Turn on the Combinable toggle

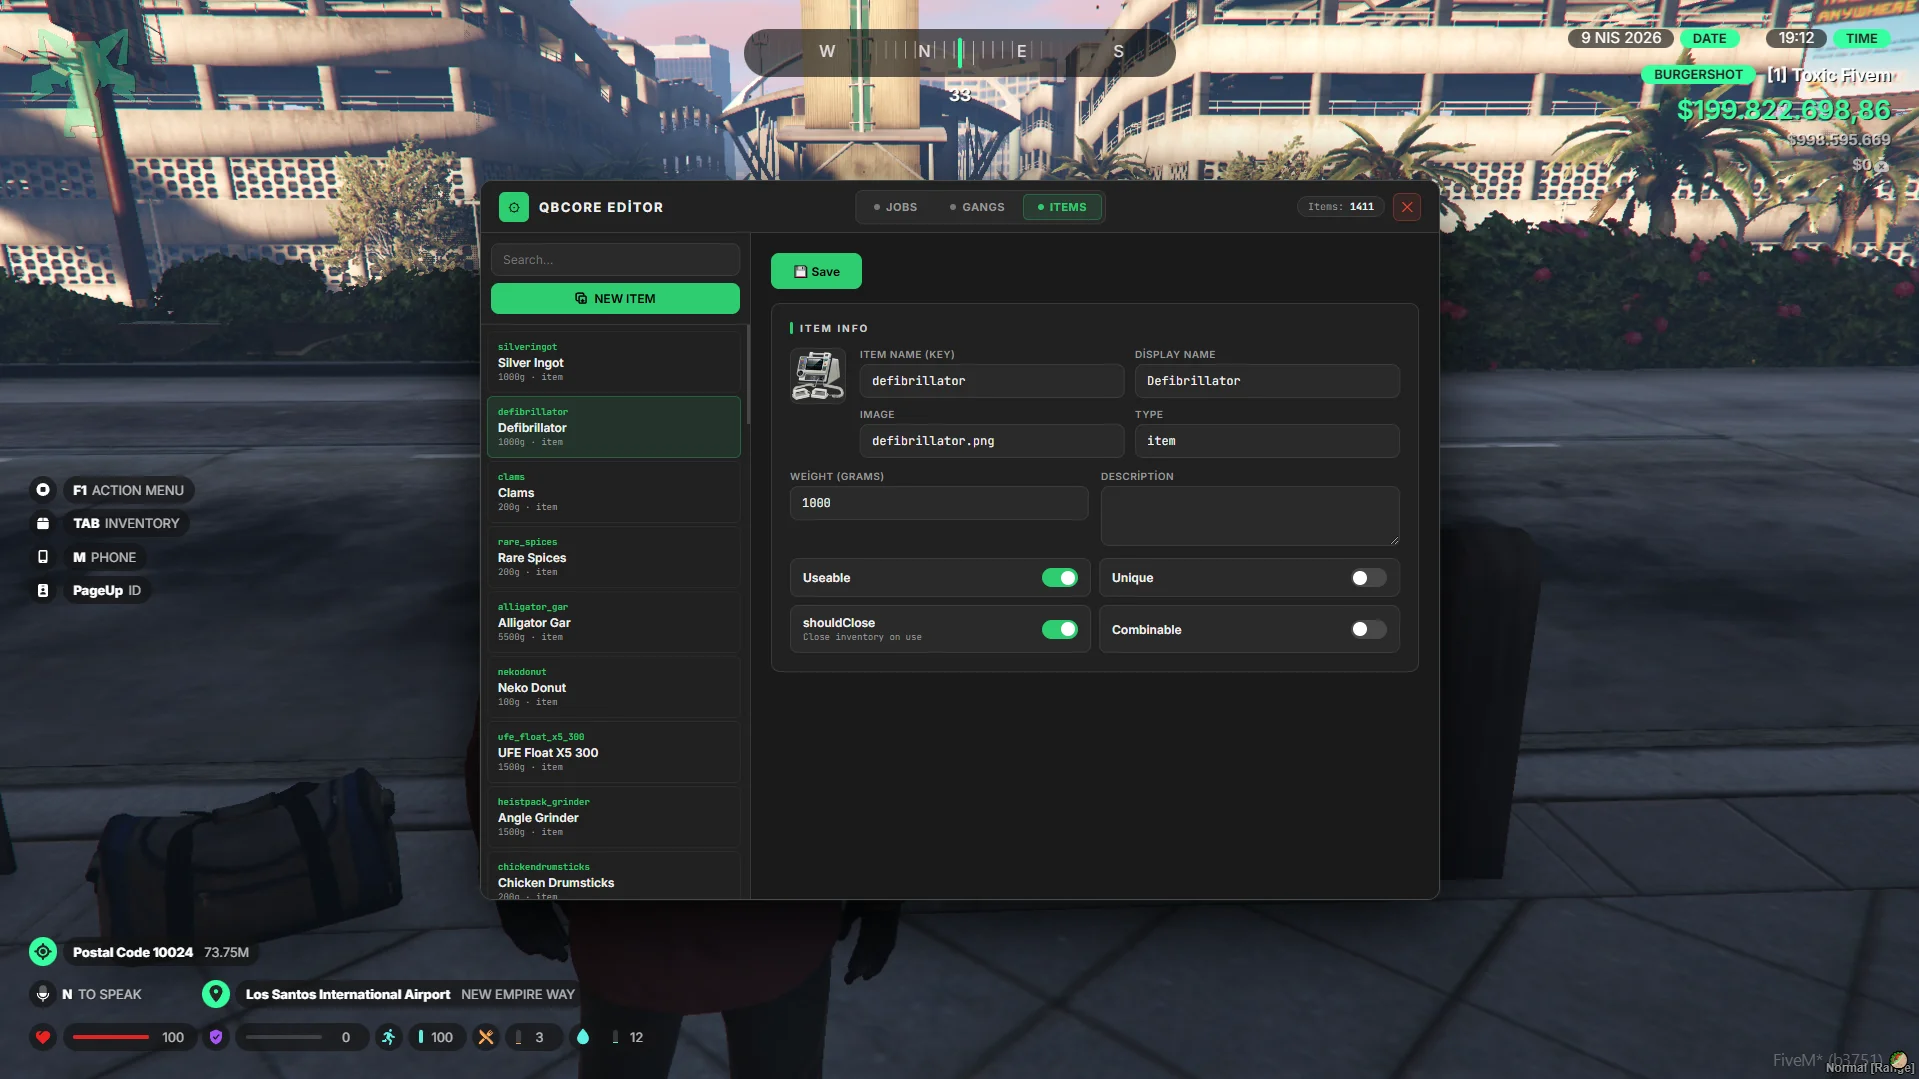coord(1367,629)
